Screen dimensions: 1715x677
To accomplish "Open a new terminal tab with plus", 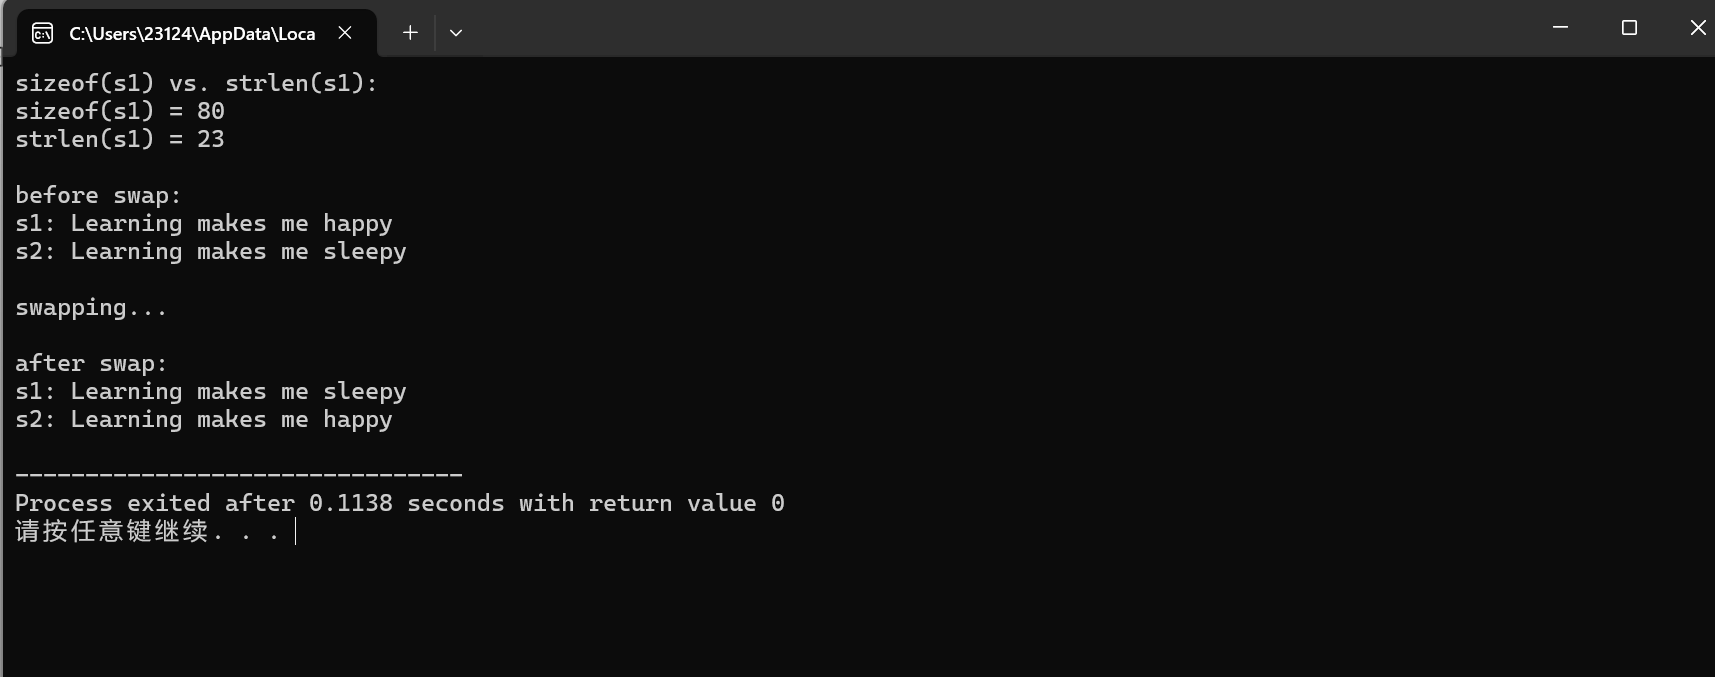I will tap(410, 33).
